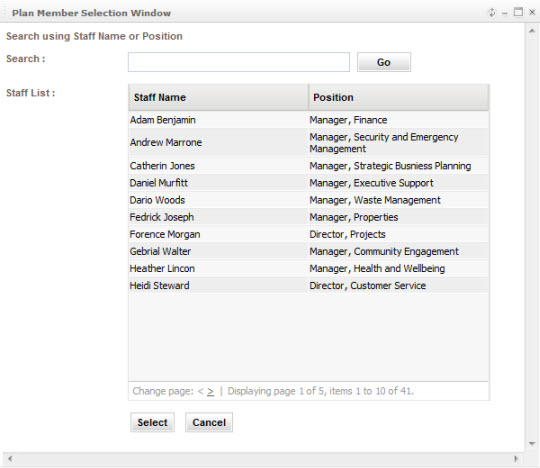Go to previous page with < link
The height and width of the screenshot is (468, 540).
[x=200, y=392]
